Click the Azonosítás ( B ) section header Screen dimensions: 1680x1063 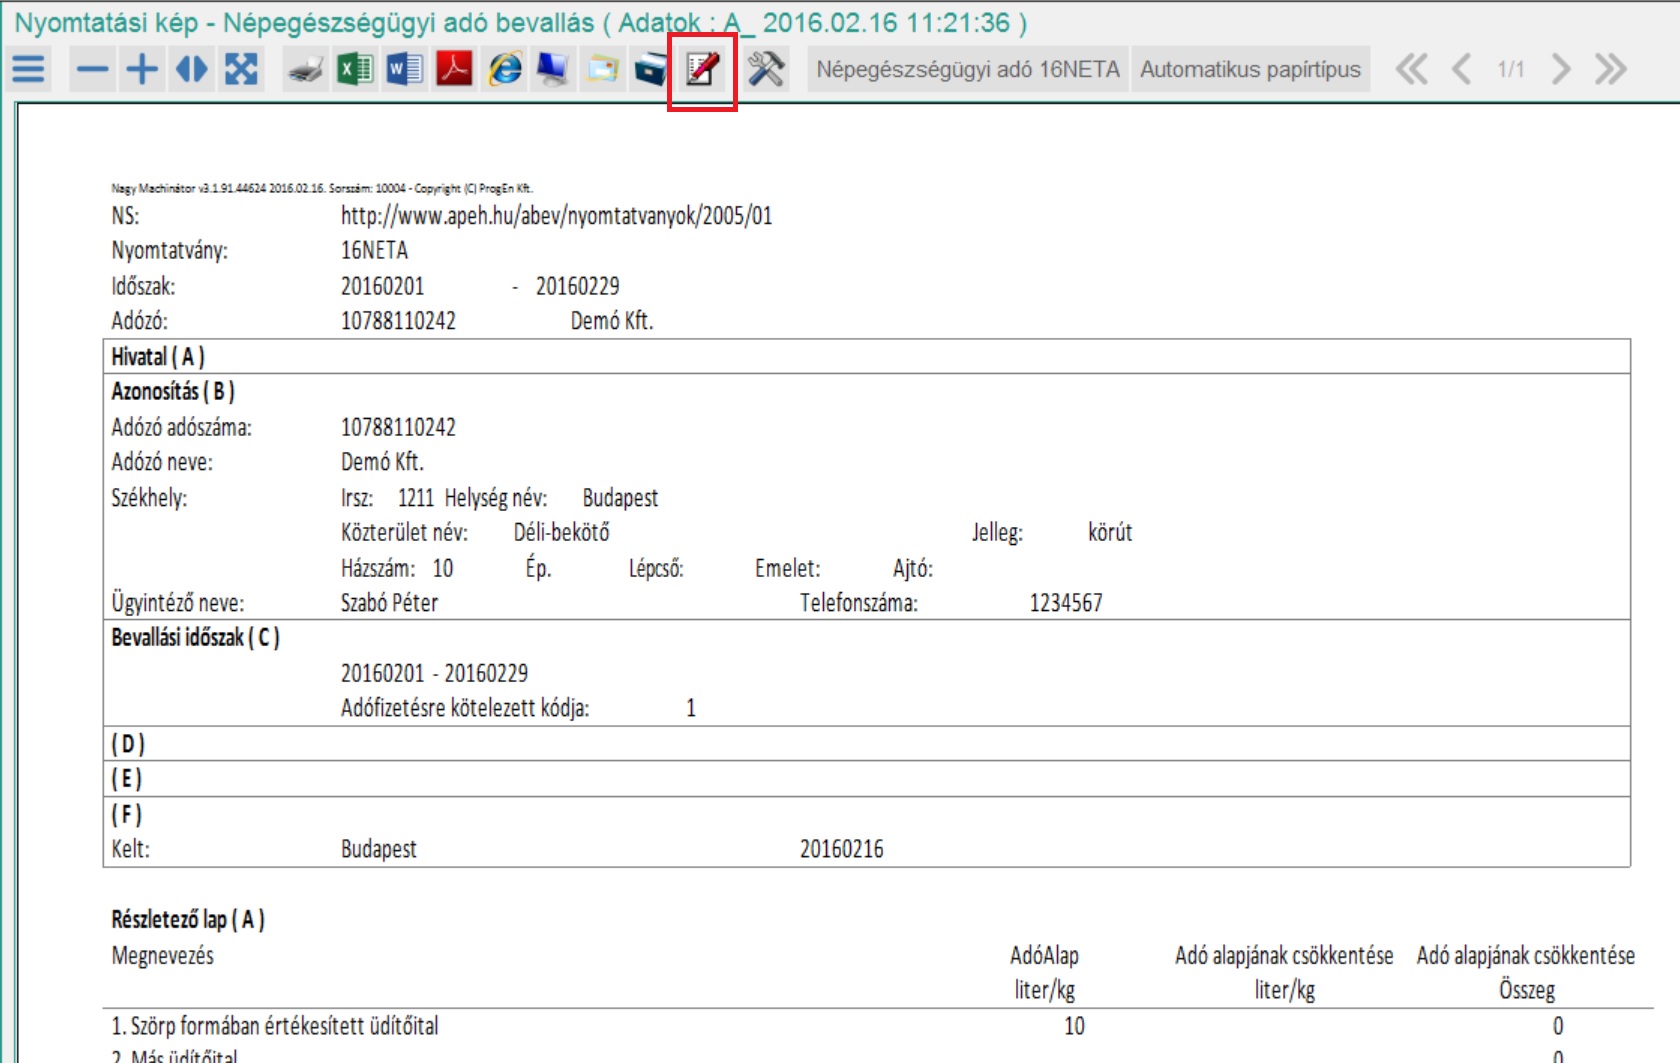pyautogui.click(x=173, y=392)
